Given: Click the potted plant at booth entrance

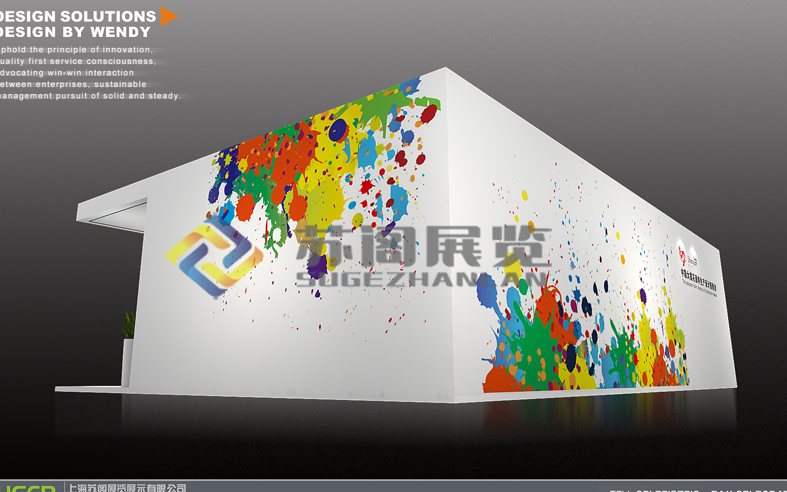Looking at the screenshot, I should pos(128,325).
